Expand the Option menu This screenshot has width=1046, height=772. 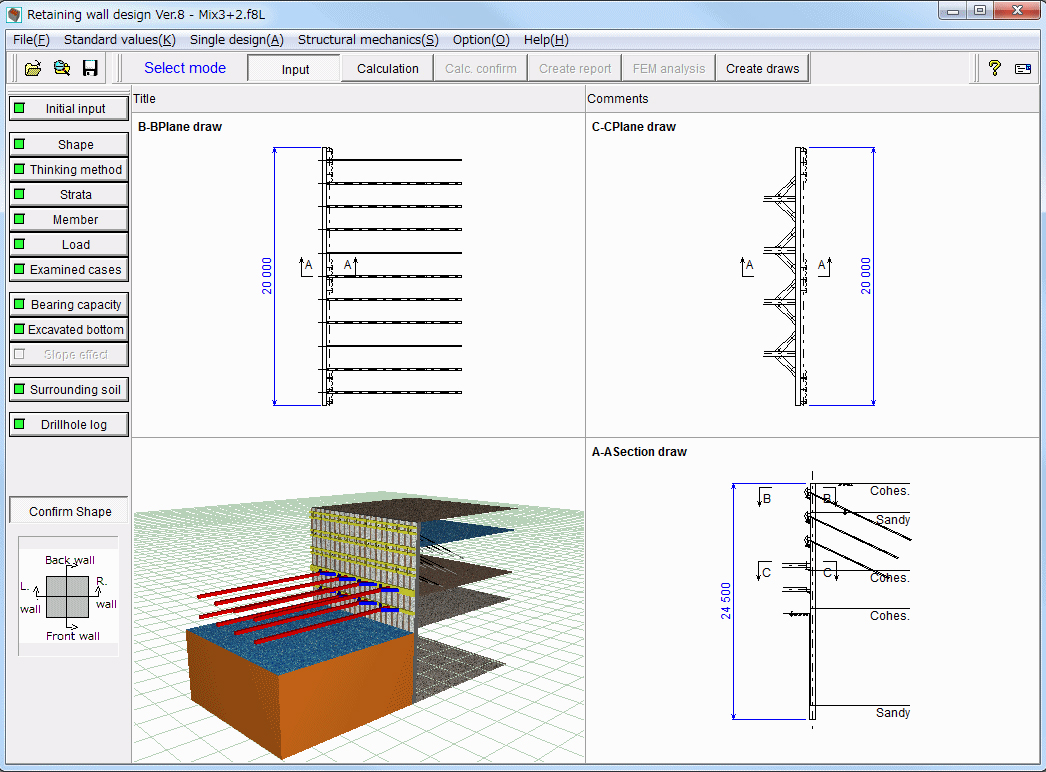pyautogui.click(x=480, y=40)
